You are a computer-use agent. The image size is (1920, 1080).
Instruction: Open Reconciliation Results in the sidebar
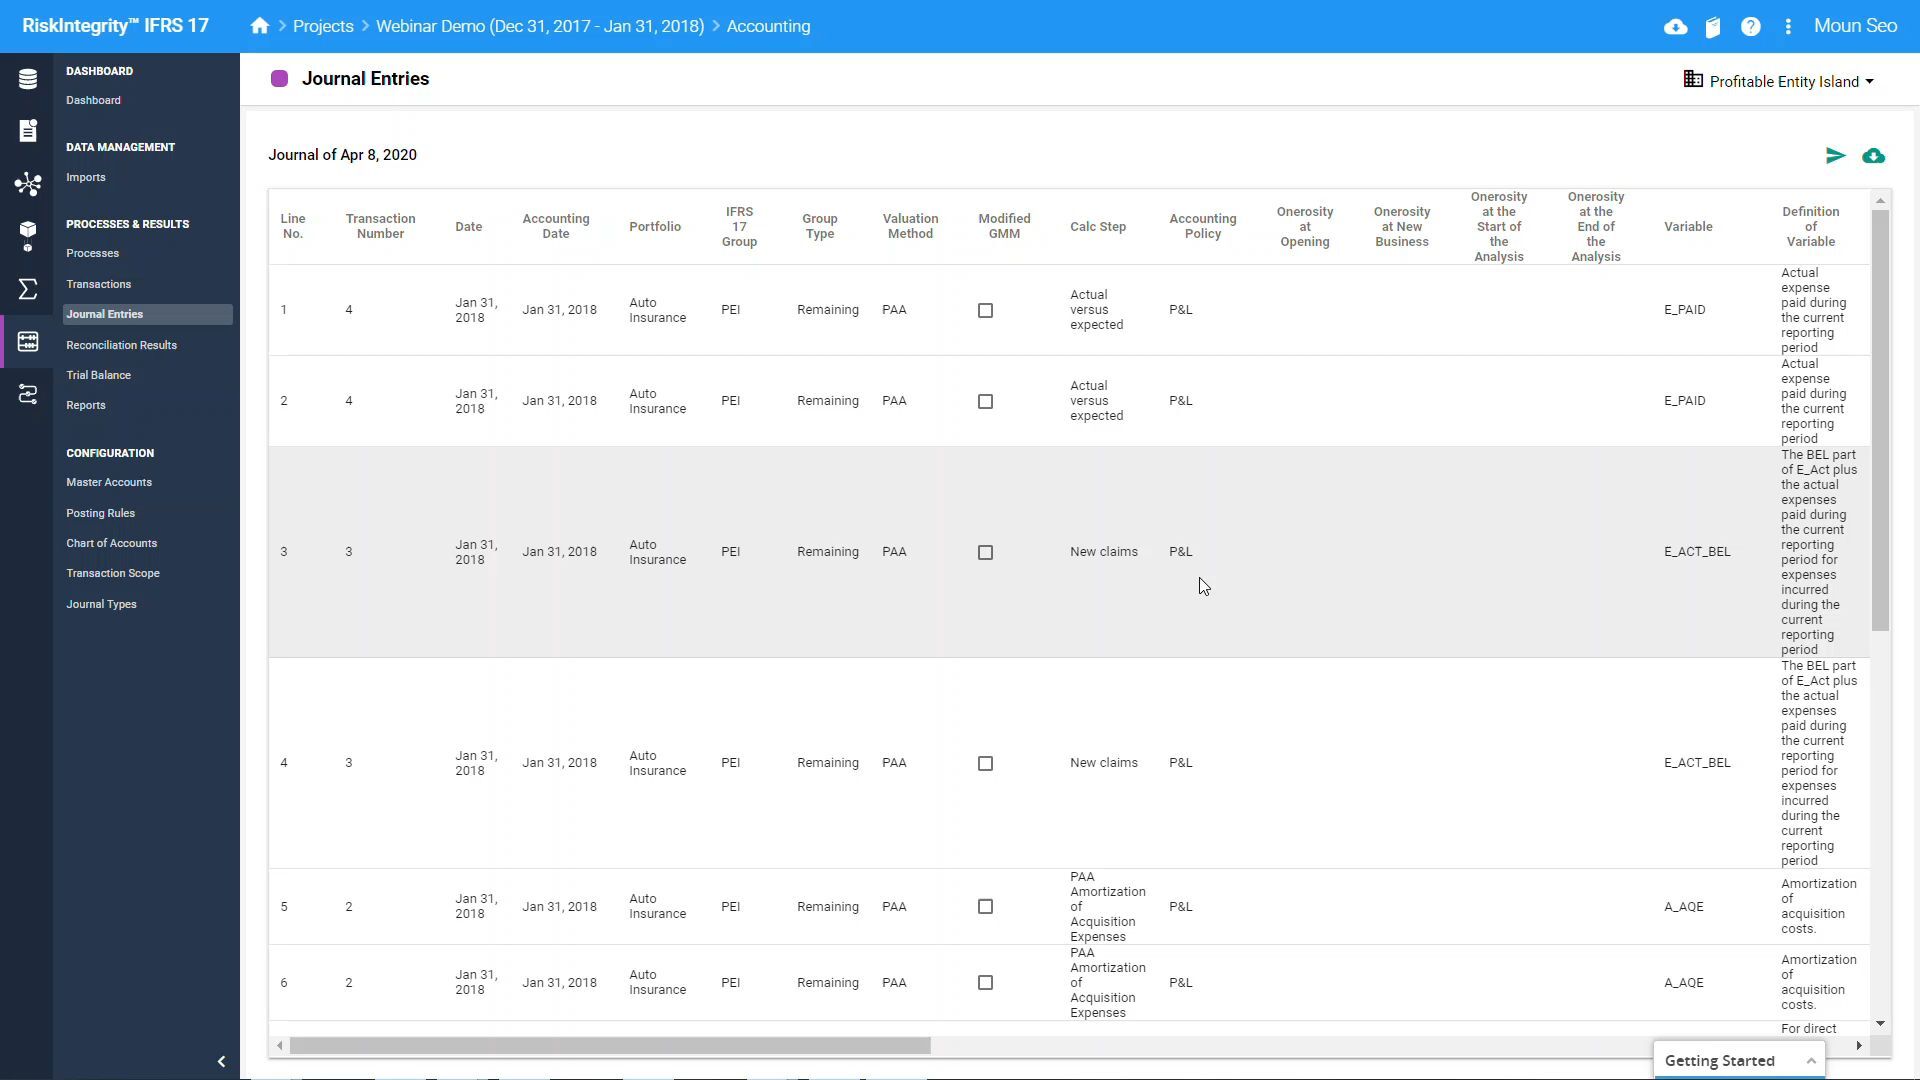[x=121, y=345]
